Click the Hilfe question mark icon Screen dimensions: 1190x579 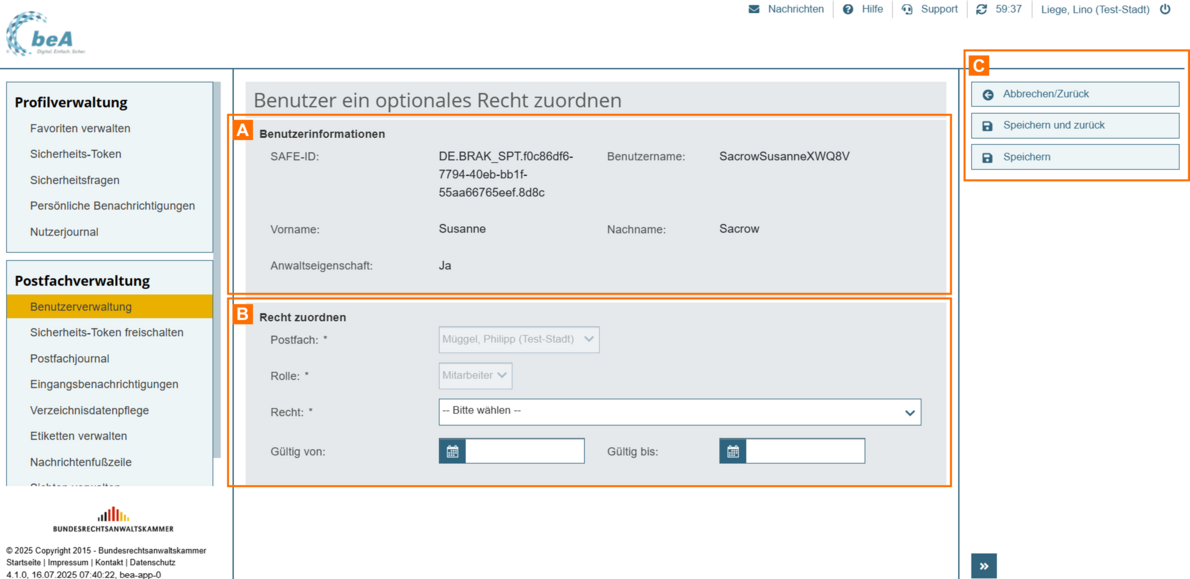[x=848, y=9]
